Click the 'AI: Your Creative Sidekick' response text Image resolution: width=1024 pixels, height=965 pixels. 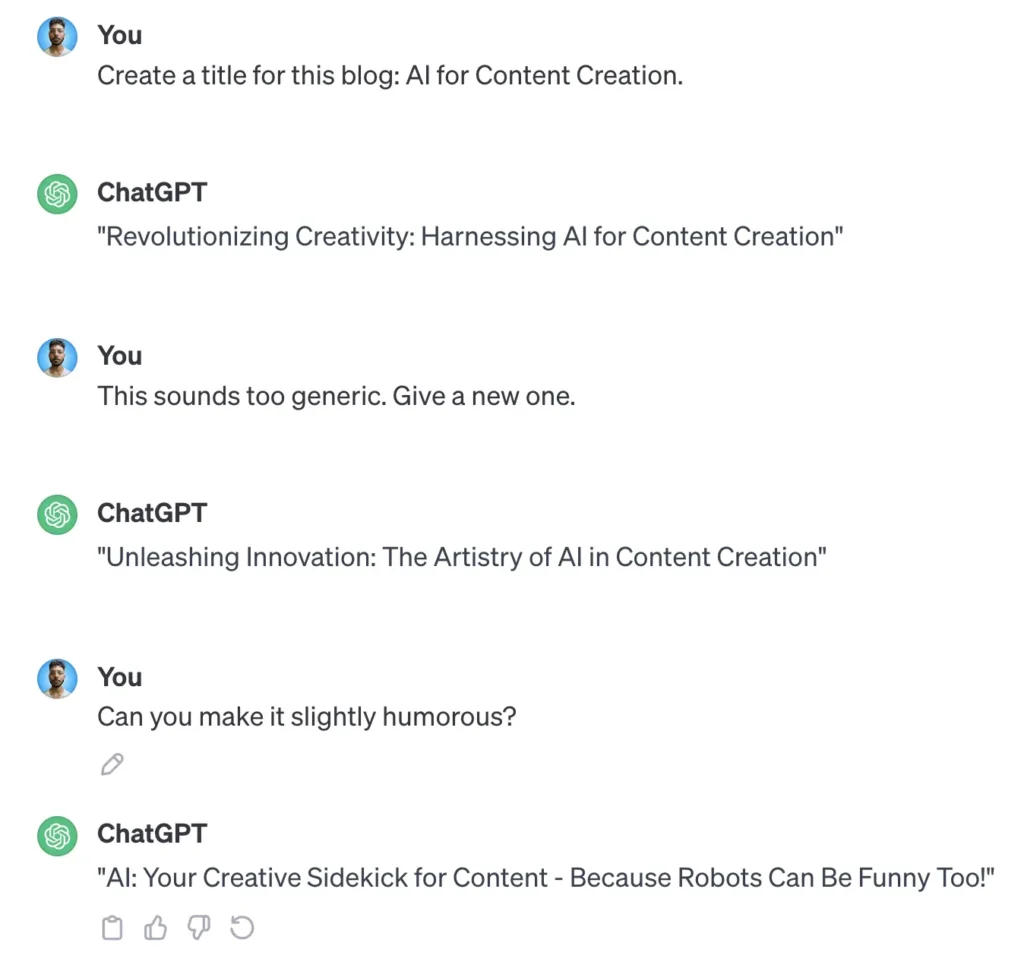(x=545, y=878)
